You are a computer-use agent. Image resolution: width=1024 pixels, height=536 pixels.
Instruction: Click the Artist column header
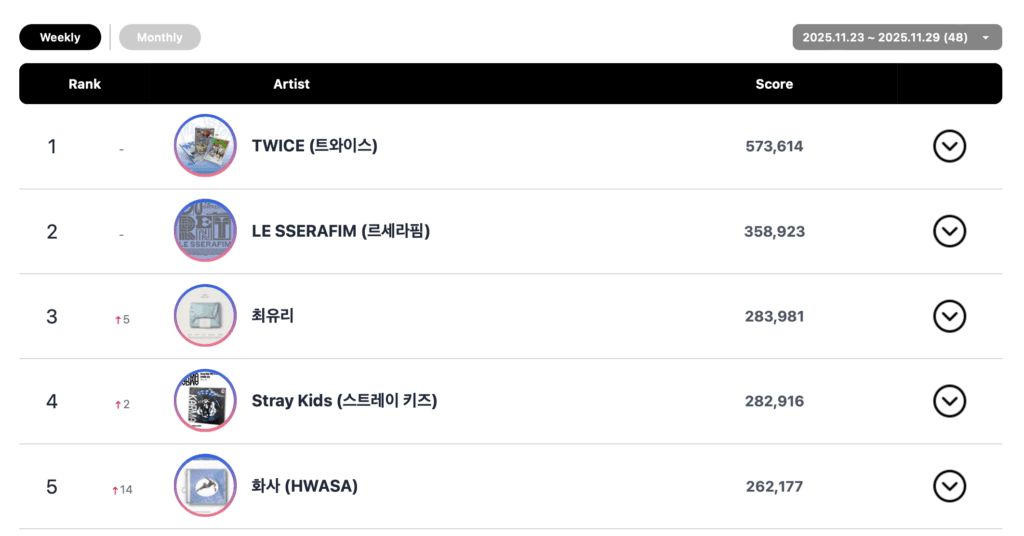click(291, 84)
